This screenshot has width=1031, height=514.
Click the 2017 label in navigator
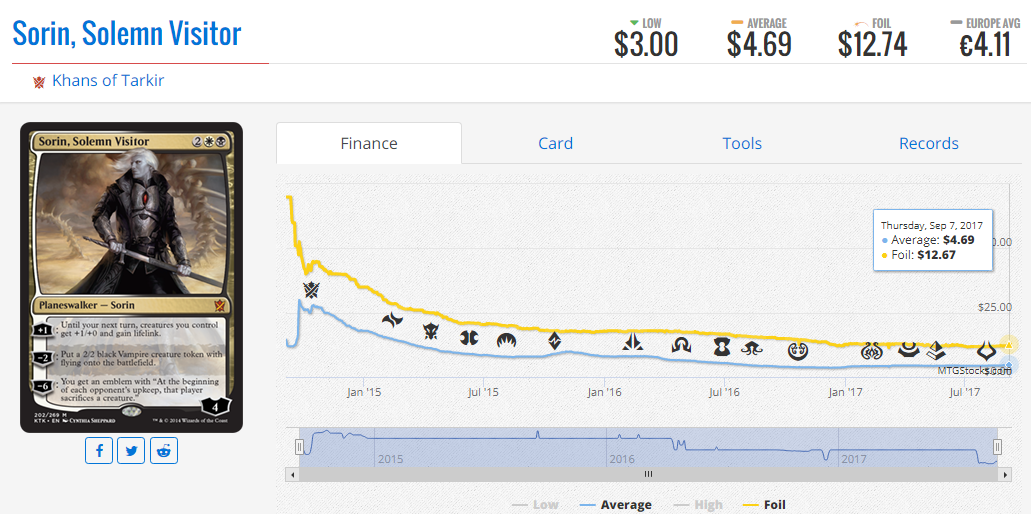[854, 458]
